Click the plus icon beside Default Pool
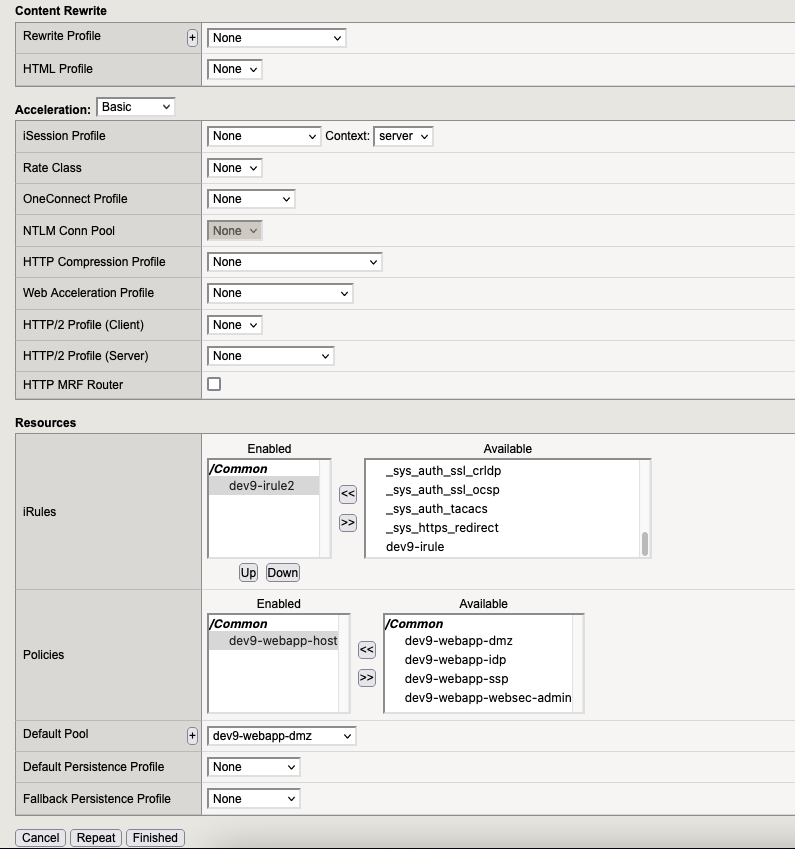Viewport: 795px width, 849px height. [192, 736]
